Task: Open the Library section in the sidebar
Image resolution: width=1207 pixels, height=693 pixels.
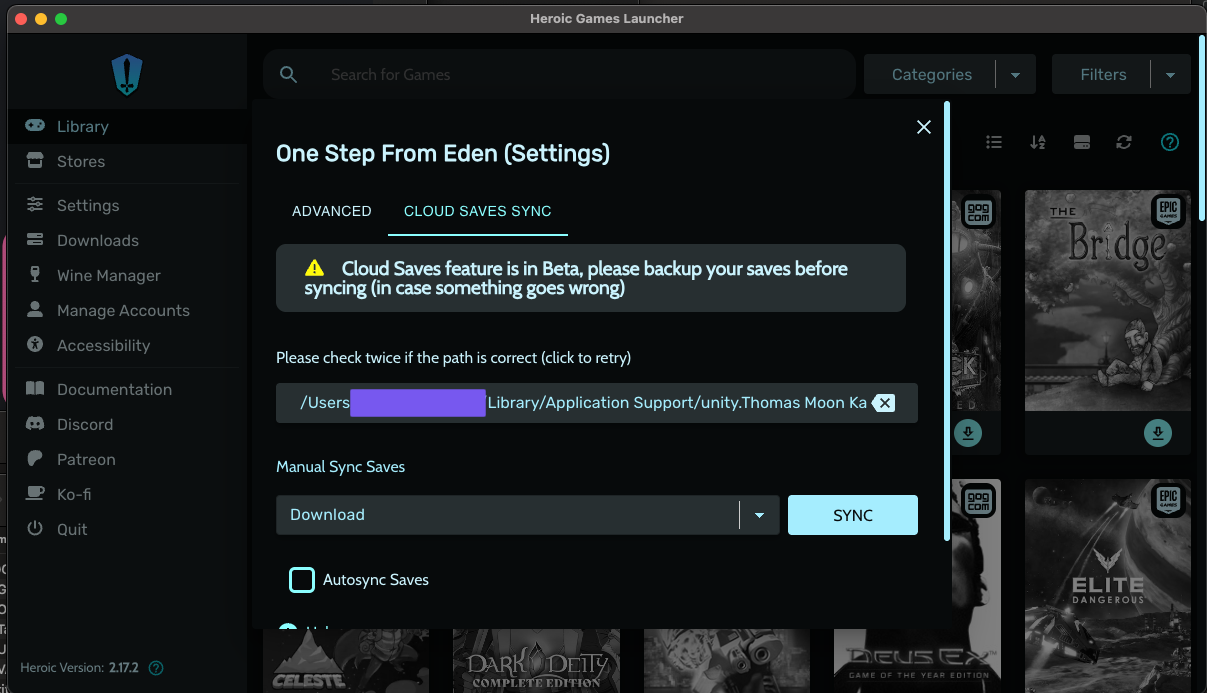Action: (x=127, y=126)
